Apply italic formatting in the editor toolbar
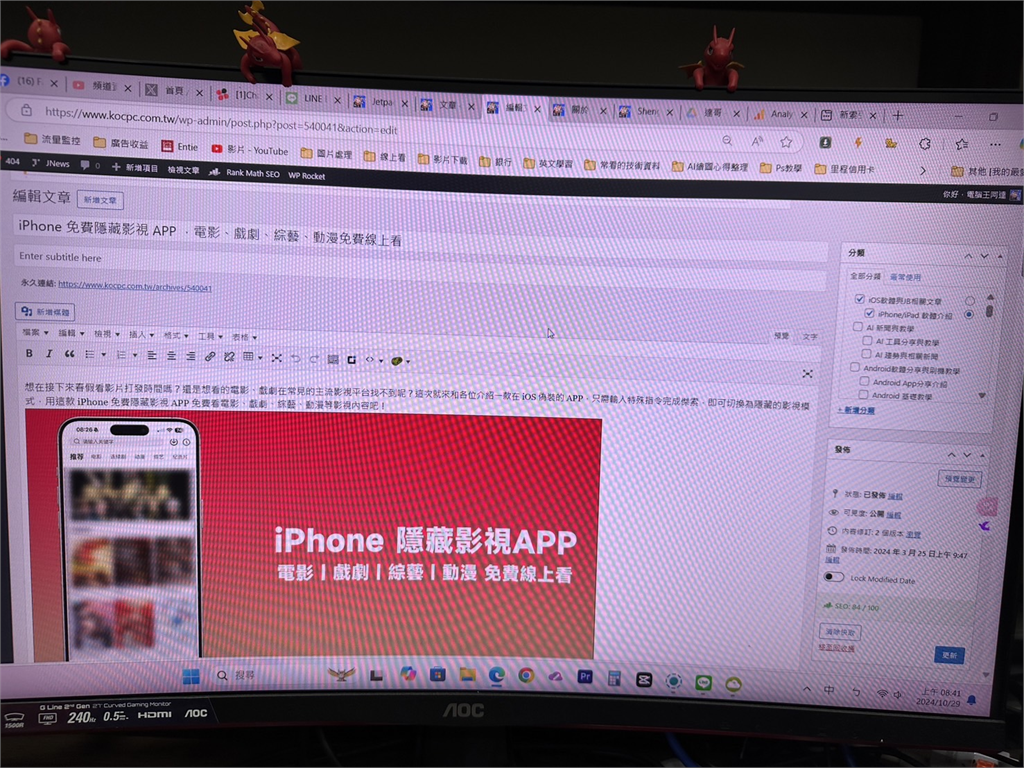Image resolution: width=1024 pixels, height=768 pixels. pos(48,353)
